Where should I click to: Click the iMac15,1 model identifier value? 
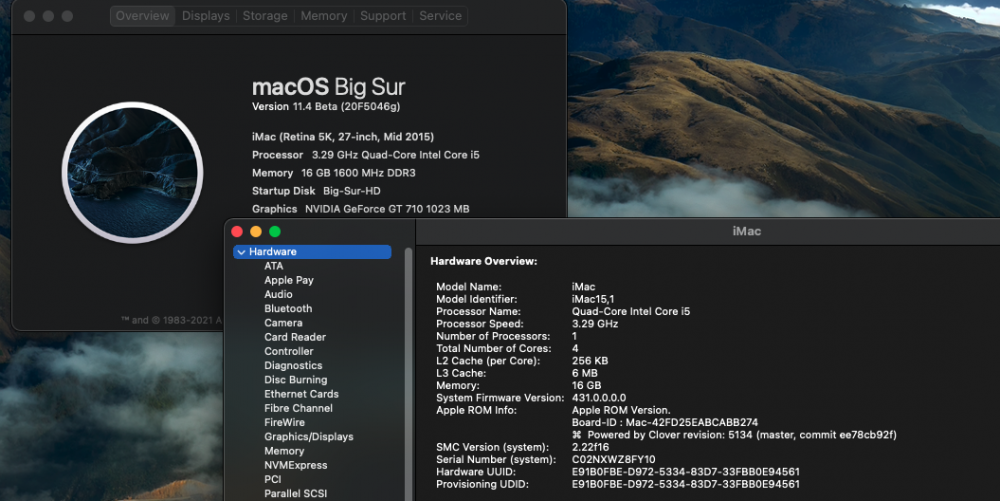point(593,299)
